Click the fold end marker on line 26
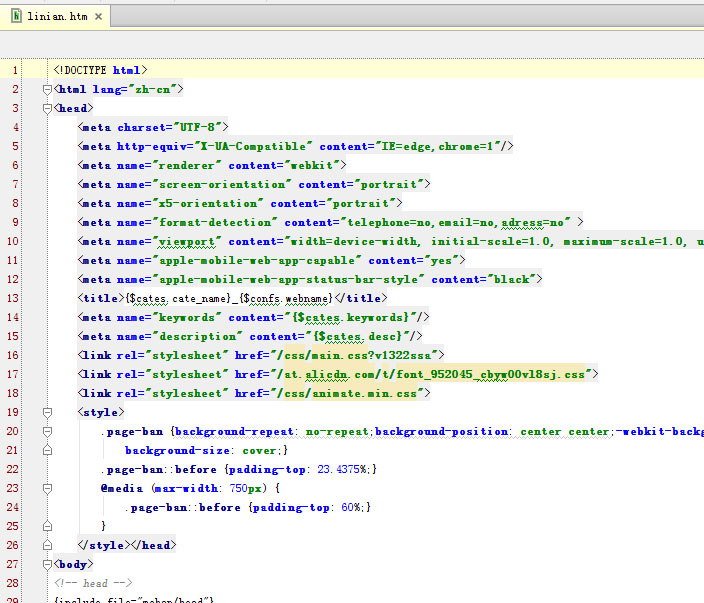Image resolution: width=704 pixels, height=603 pixels. click(47, 545)
